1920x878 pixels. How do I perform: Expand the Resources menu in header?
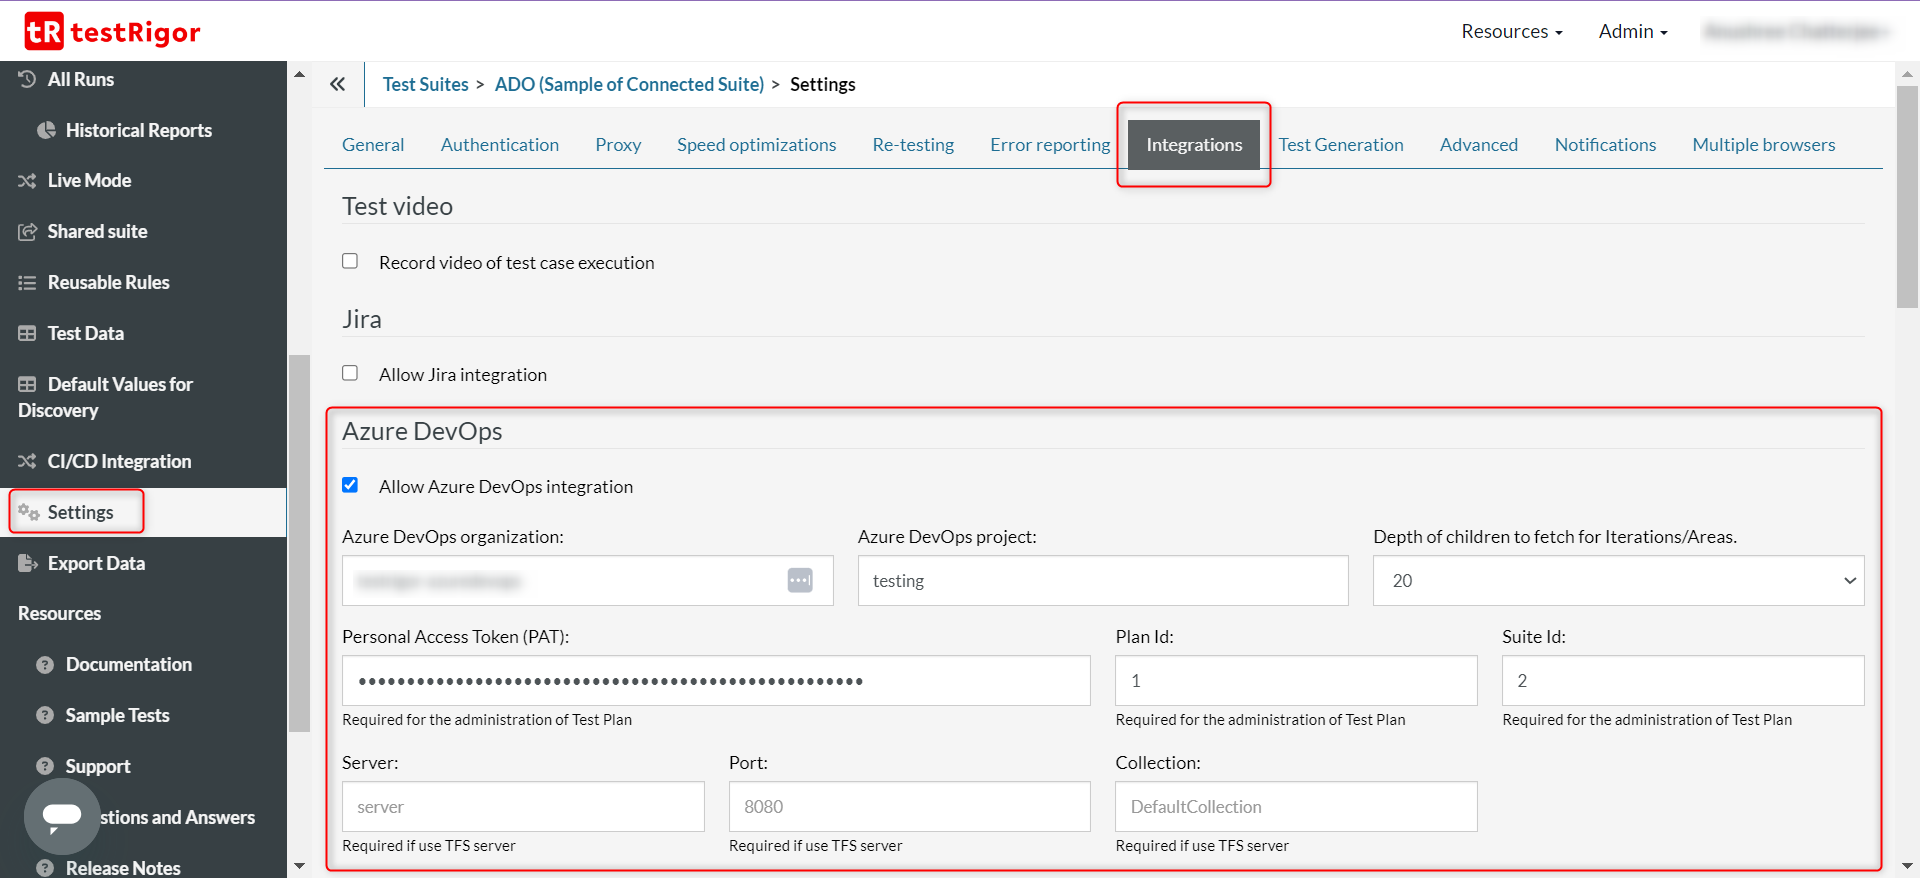(x=1511, y=32)
